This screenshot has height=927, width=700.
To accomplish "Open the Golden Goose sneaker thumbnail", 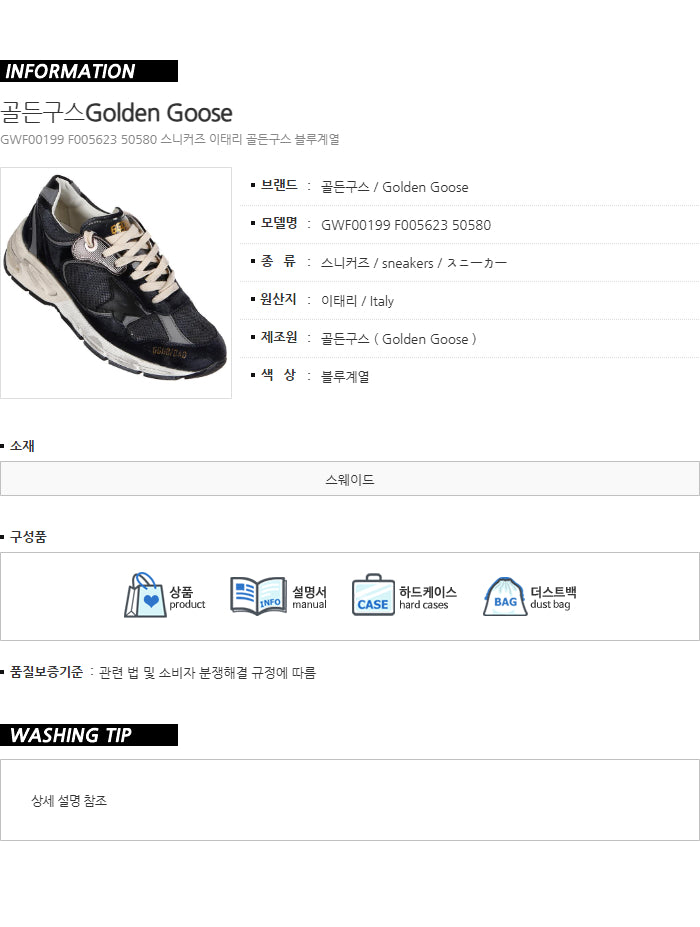I will click(x=116, y=283).
